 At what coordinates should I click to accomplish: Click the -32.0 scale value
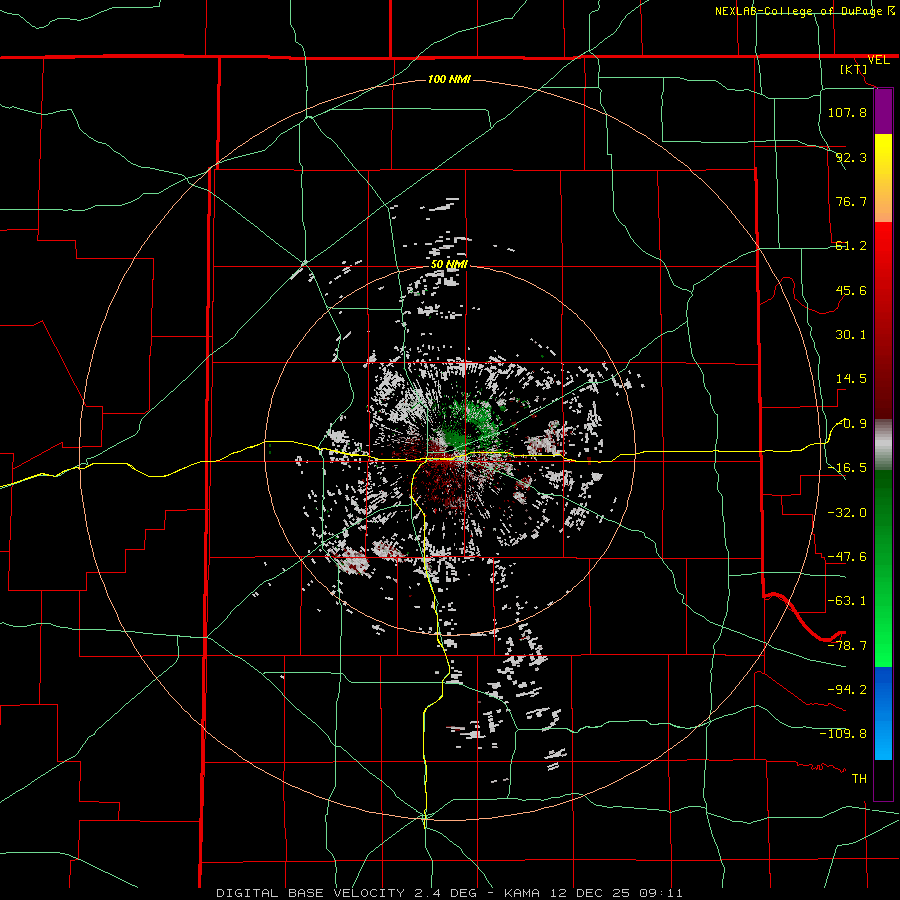847,513
